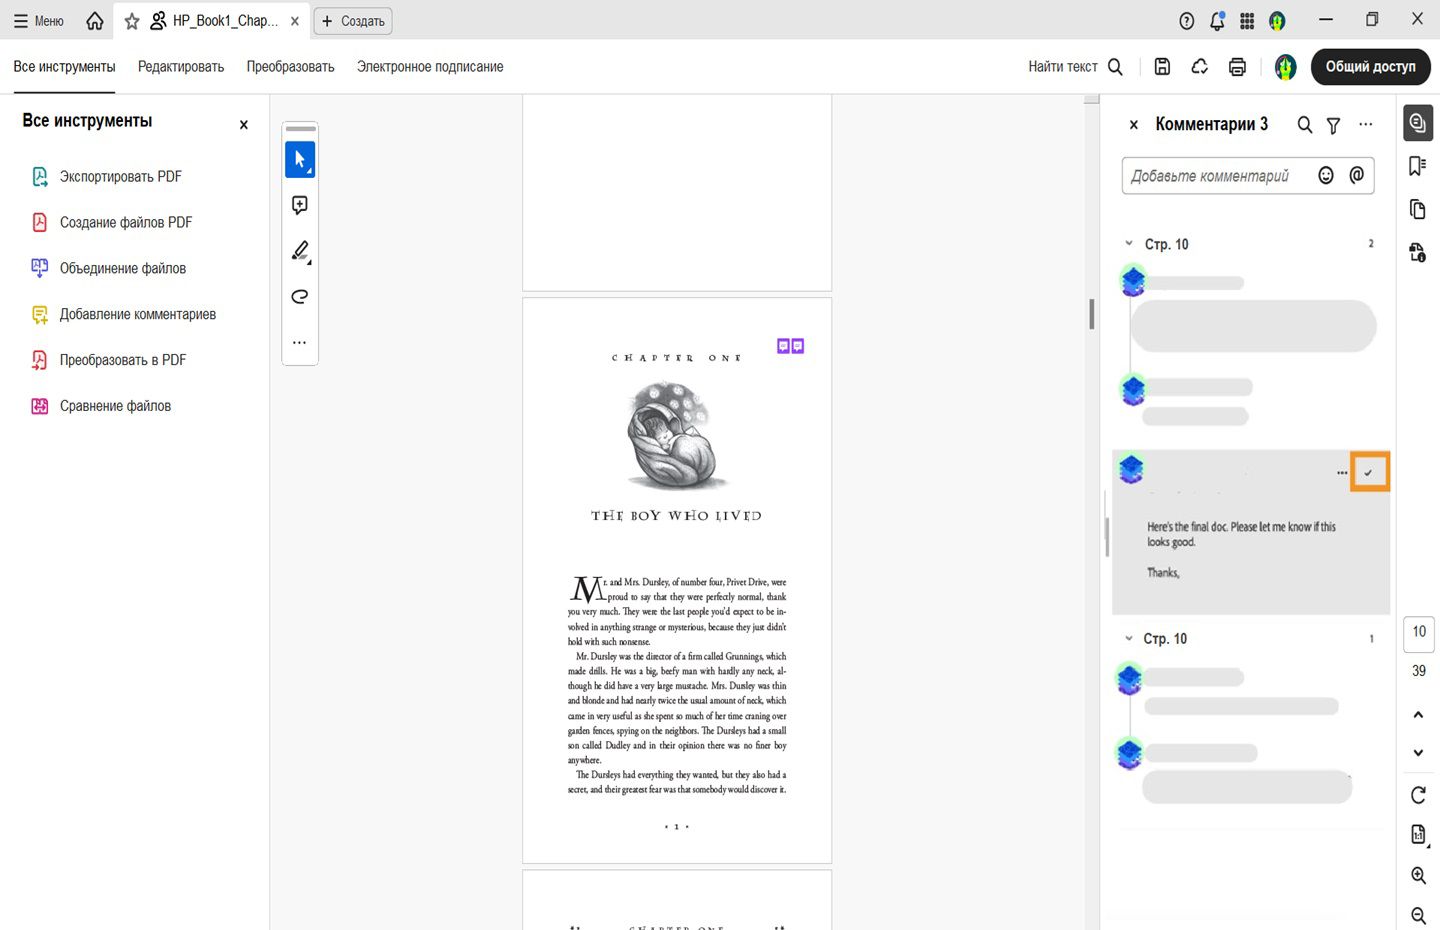The image size is (1440, 930).
Task: Open the Комментарии panel options menu
Action: (x=1366, y=125)
